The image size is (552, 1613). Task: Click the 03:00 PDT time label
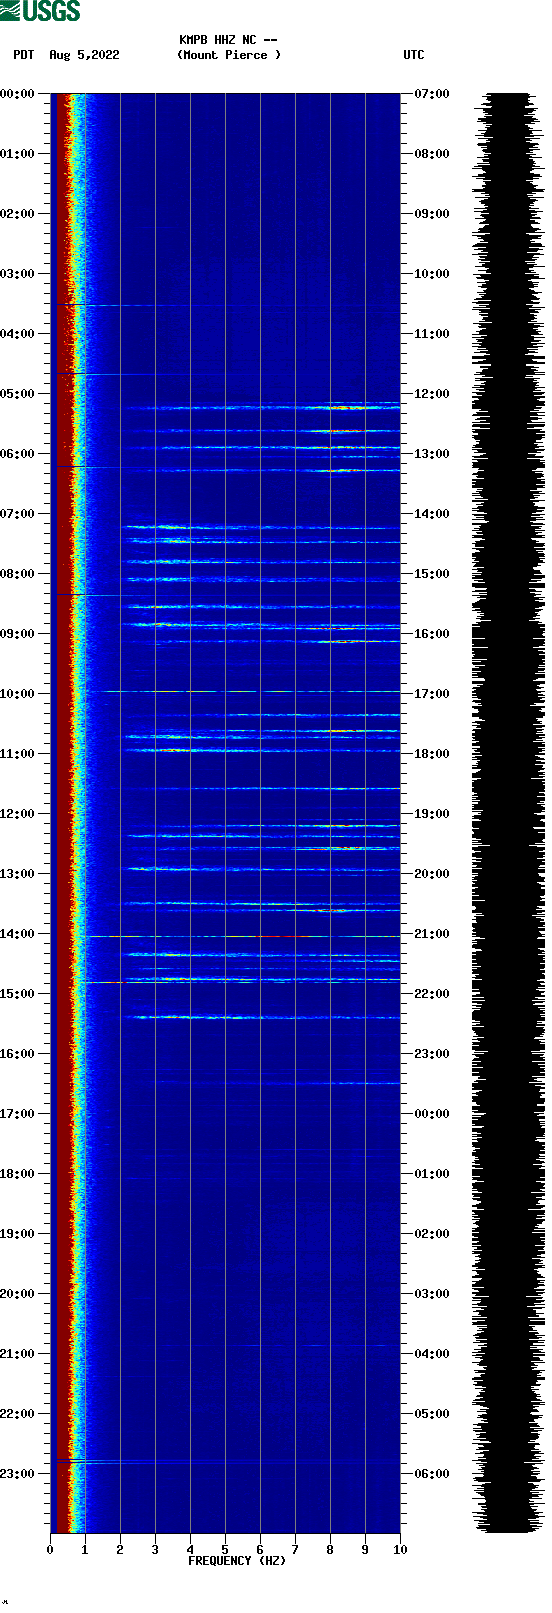(x=17, y=274)
